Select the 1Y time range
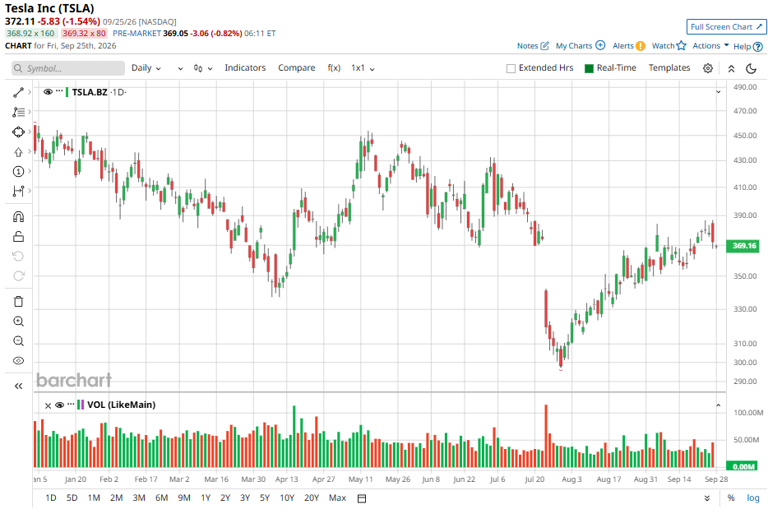Screen dimensions: 768x523 coord(206,498)
